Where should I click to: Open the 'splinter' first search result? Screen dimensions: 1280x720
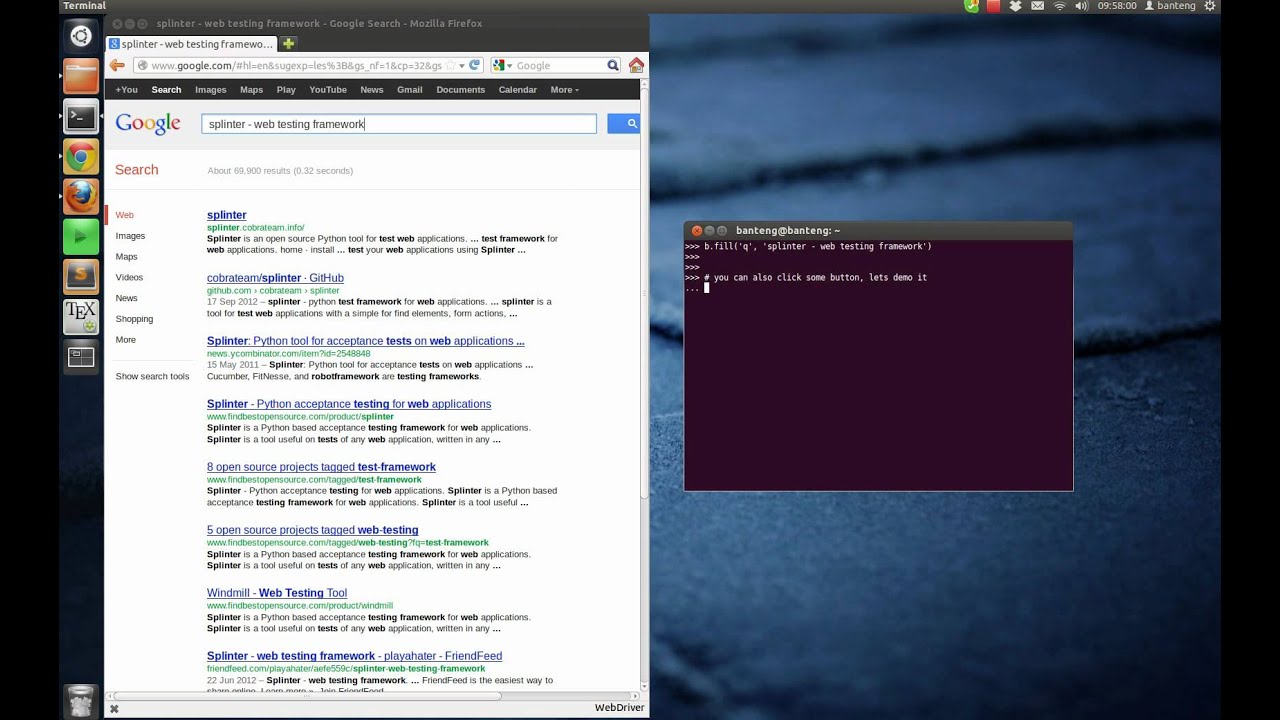coord(226,215)
